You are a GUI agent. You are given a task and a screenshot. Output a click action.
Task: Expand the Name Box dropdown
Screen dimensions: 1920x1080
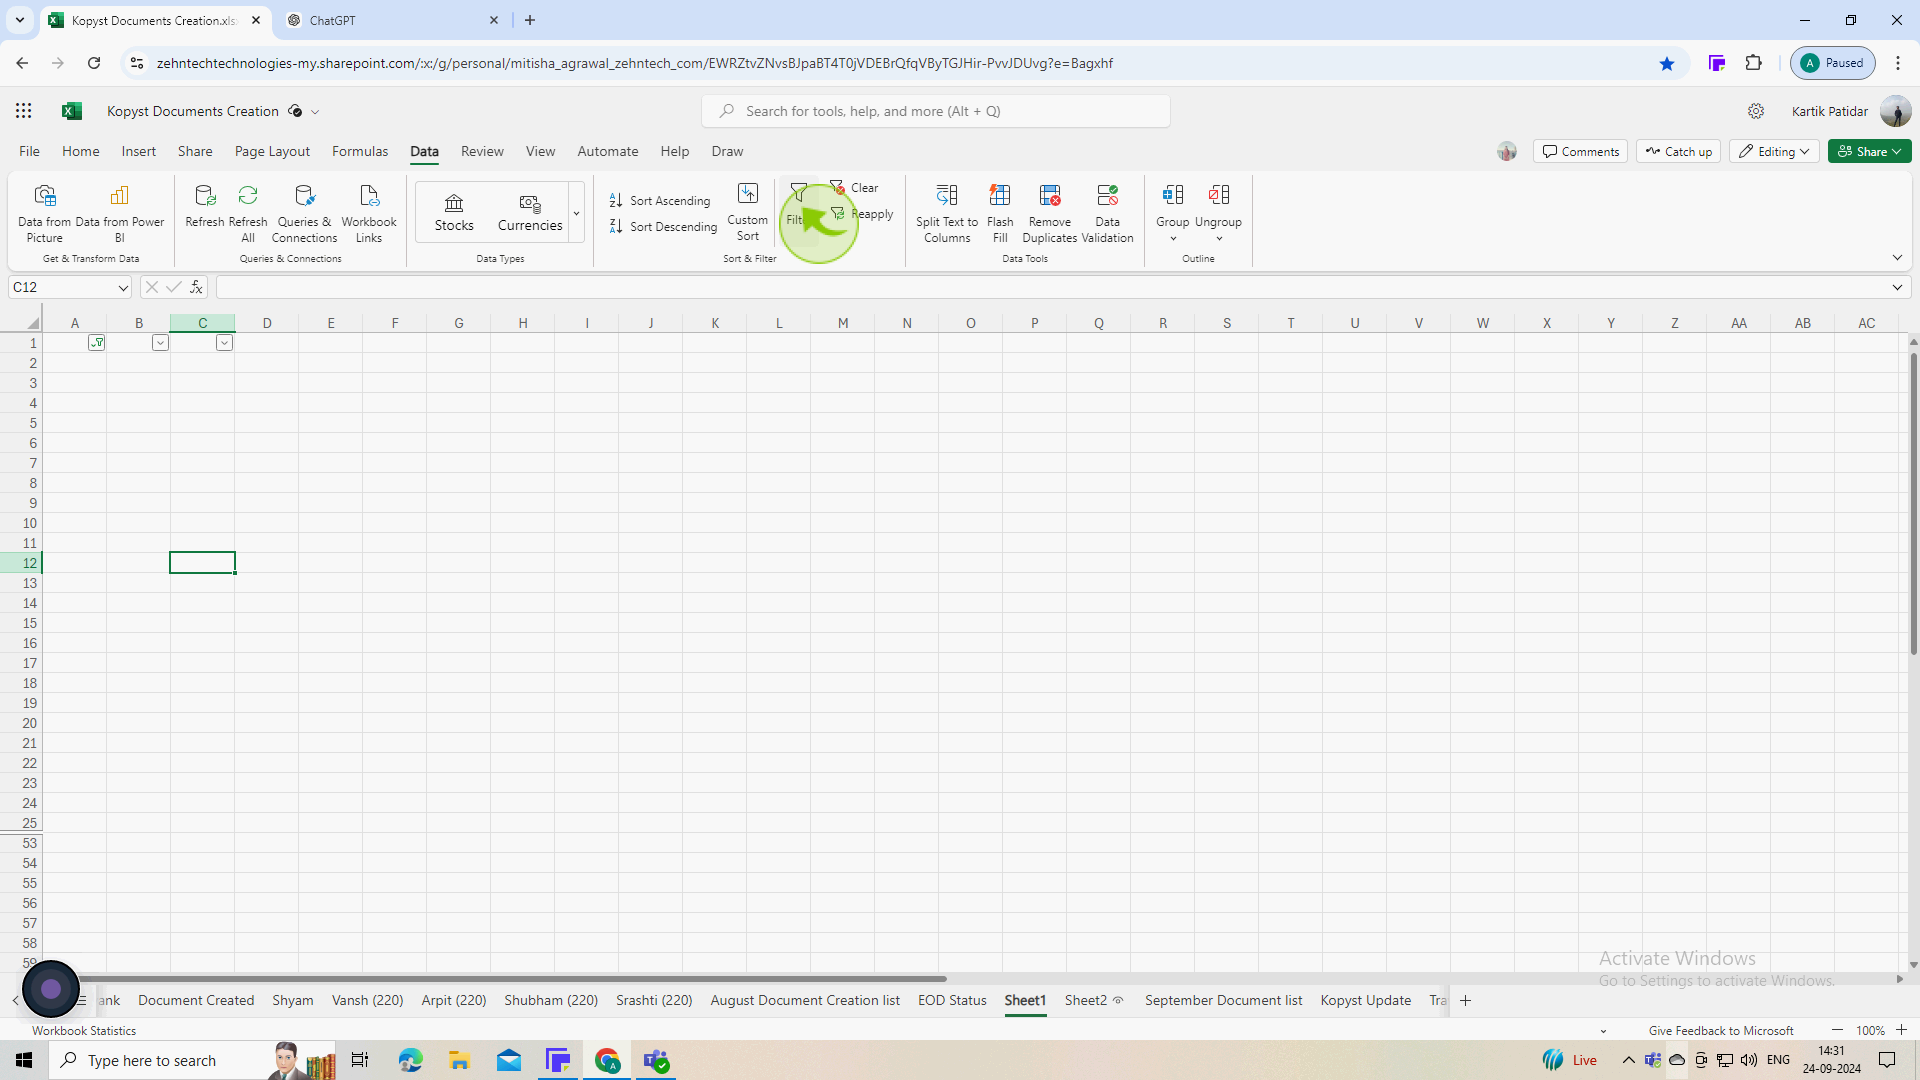click(123, 288)
